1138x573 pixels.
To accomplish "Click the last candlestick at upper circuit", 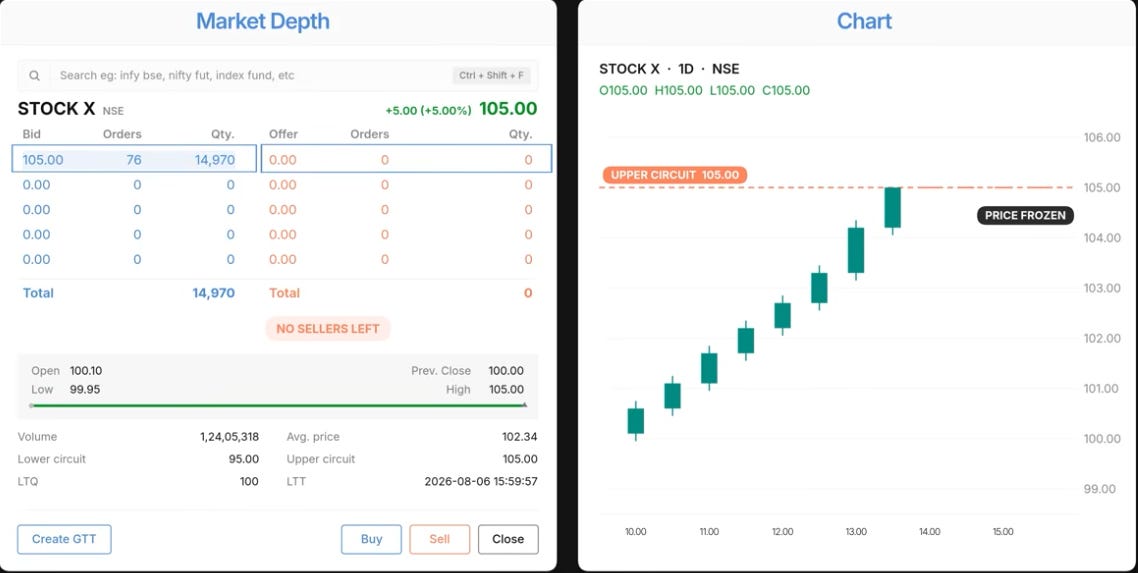I will click(893, 210).
